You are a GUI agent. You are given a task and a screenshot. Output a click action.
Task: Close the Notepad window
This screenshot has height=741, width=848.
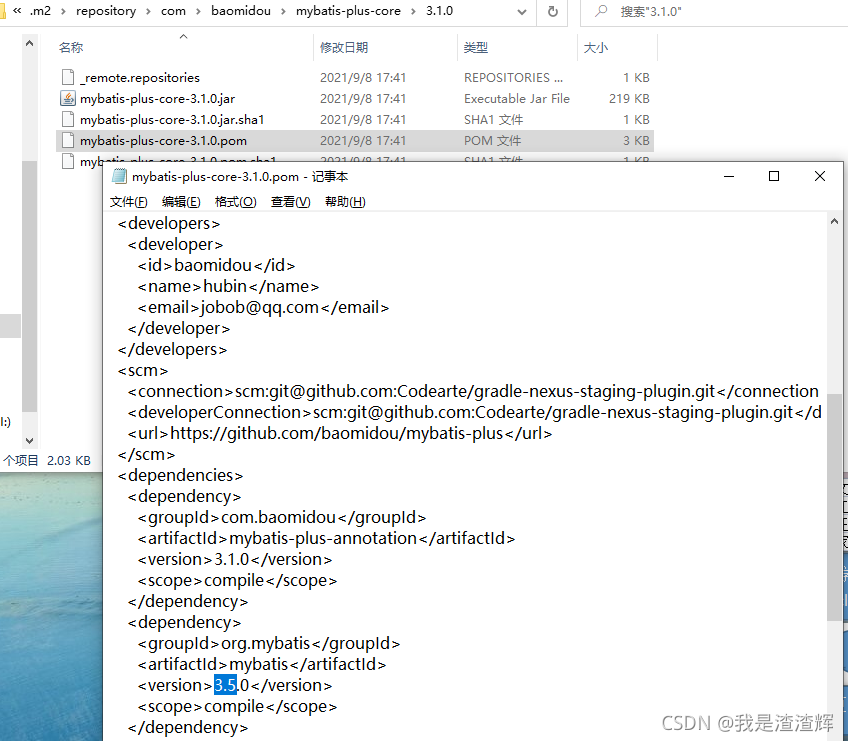click(819, 176)
